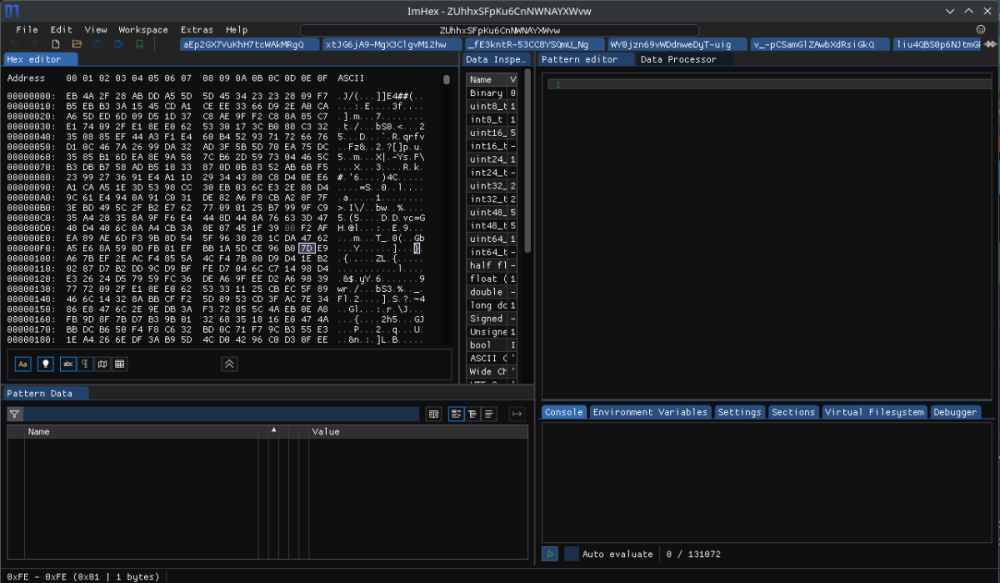
Task: Enable the Auto evaluate checkbox
Action: pos(571,553)
